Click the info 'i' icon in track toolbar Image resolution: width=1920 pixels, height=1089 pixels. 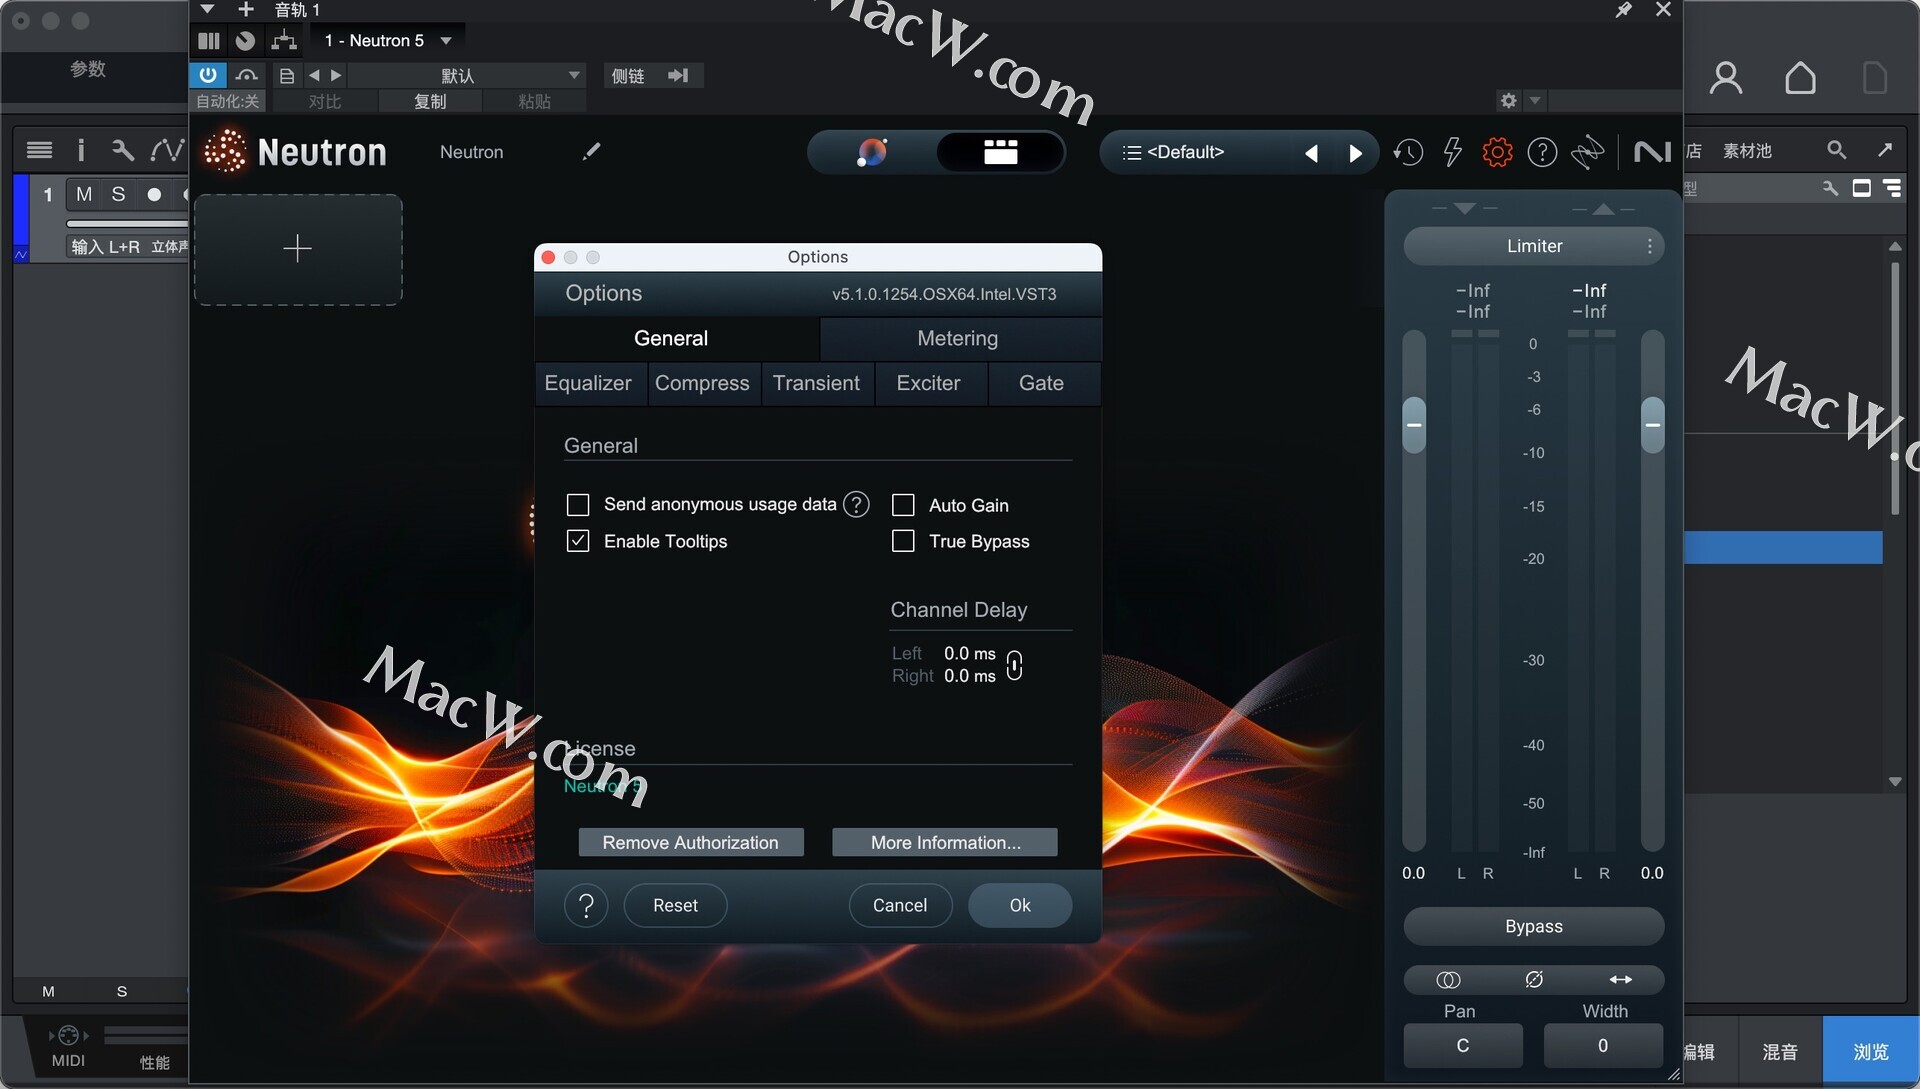81,150
